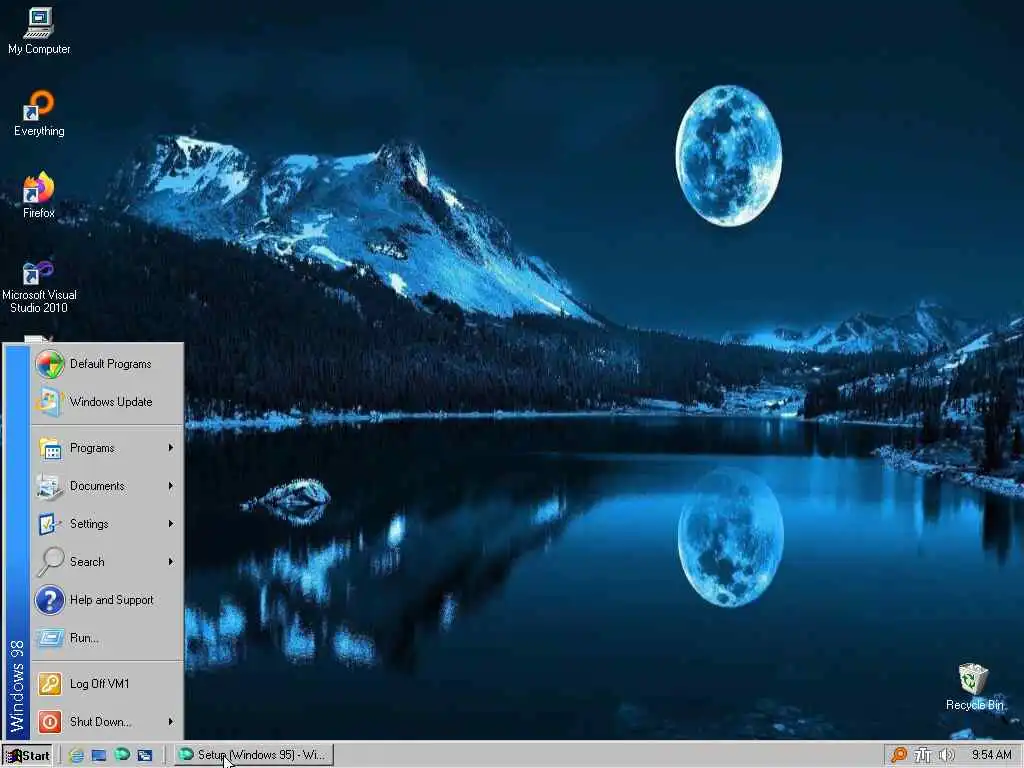This screenshot has width=1024, height=768.
Task: Expand the Programs submenu arrow
Action: pos(170,448)
